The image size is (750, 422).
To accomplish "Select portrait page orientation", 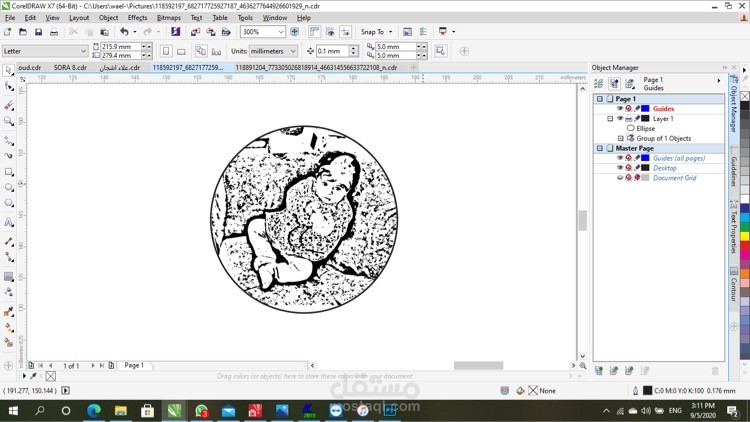I will coord(166,51).
